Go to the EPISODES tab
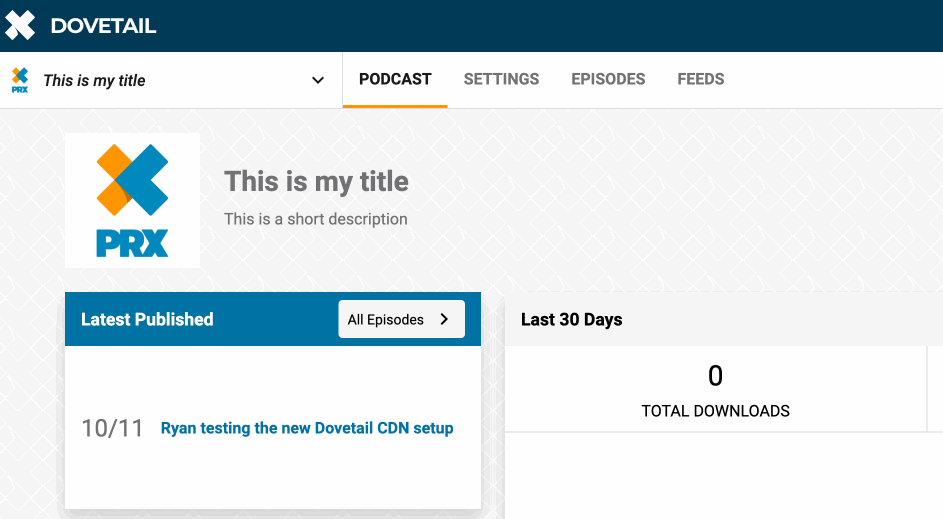The height and width of the screenshot is (519, 943). 608,79
